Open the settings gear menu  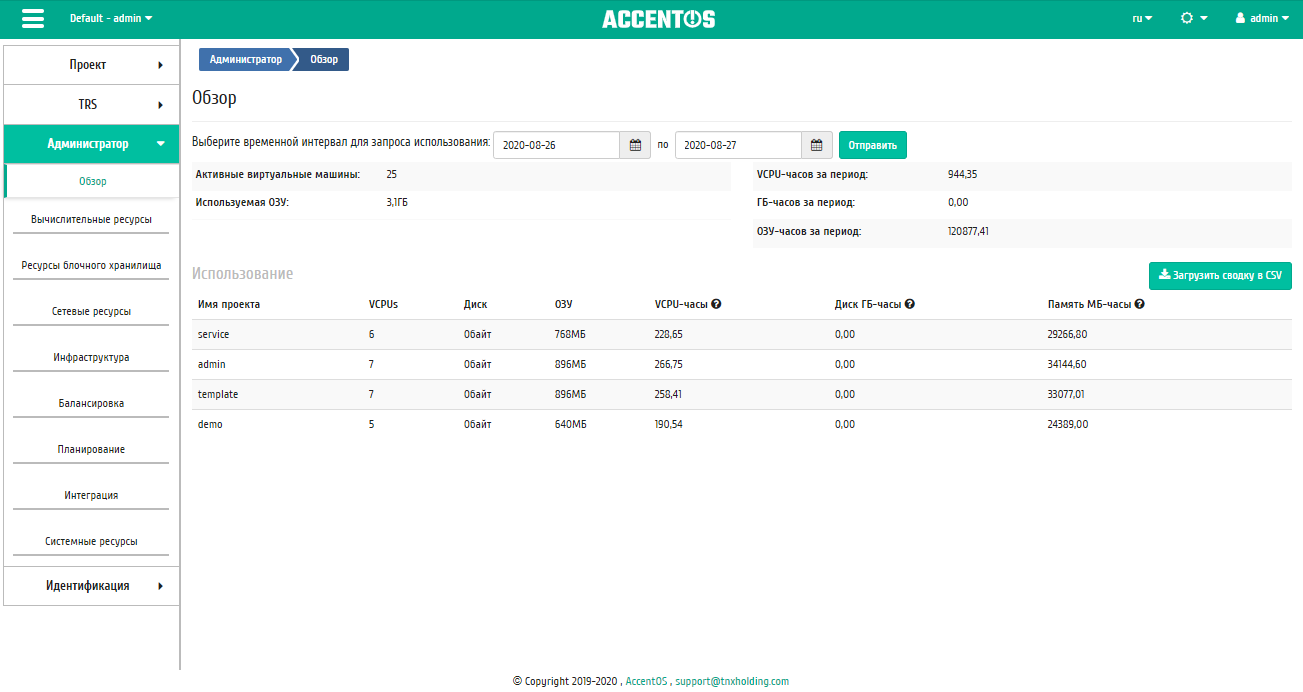(1193, 18)
